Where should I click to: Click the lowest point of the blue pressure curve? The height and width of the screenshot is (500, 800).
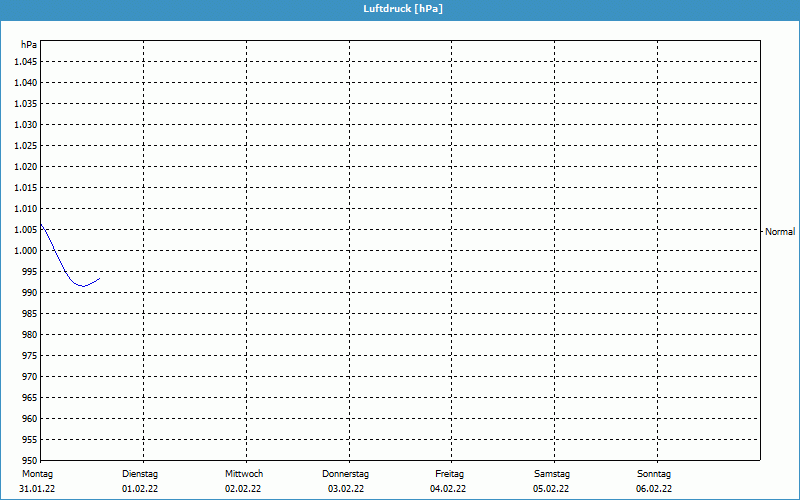pos(82,286)
